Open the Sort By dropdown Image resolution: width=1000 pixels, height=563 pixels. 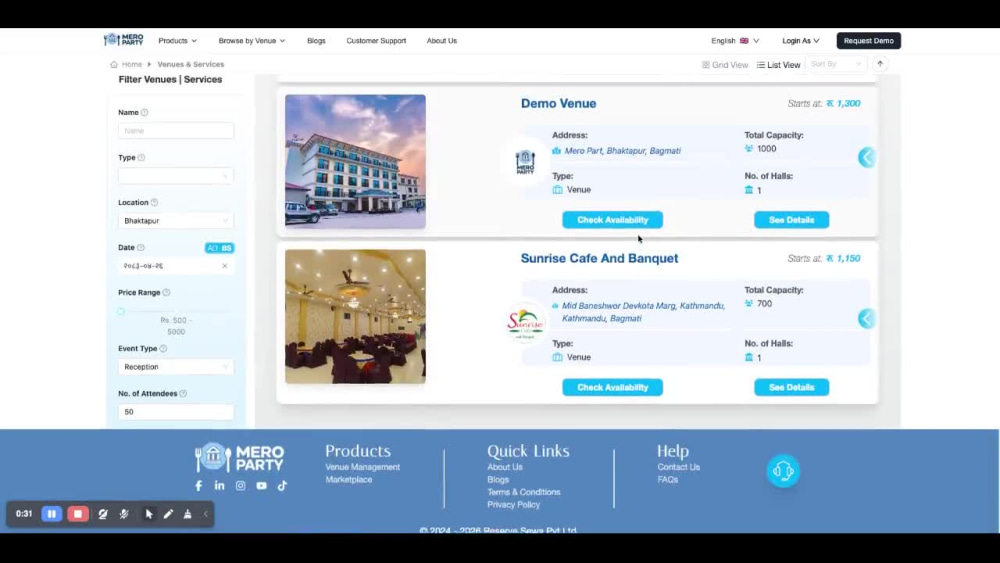(836, 64)
